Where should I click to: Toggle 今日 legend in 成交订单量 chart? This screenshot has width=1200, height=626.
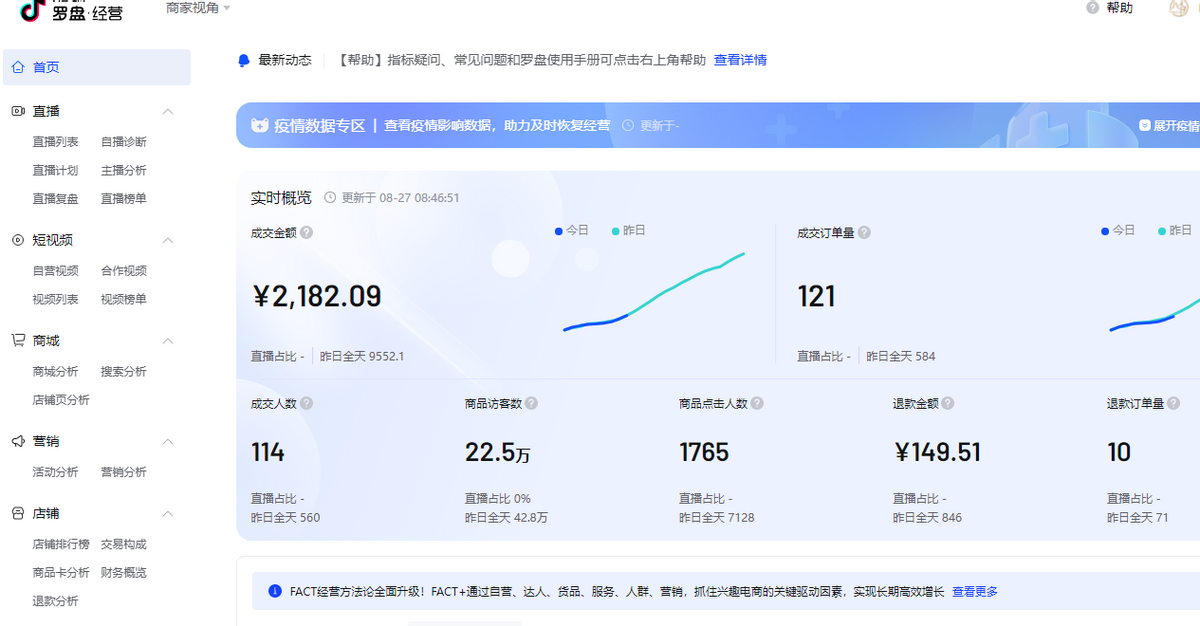pos(1118,230)
